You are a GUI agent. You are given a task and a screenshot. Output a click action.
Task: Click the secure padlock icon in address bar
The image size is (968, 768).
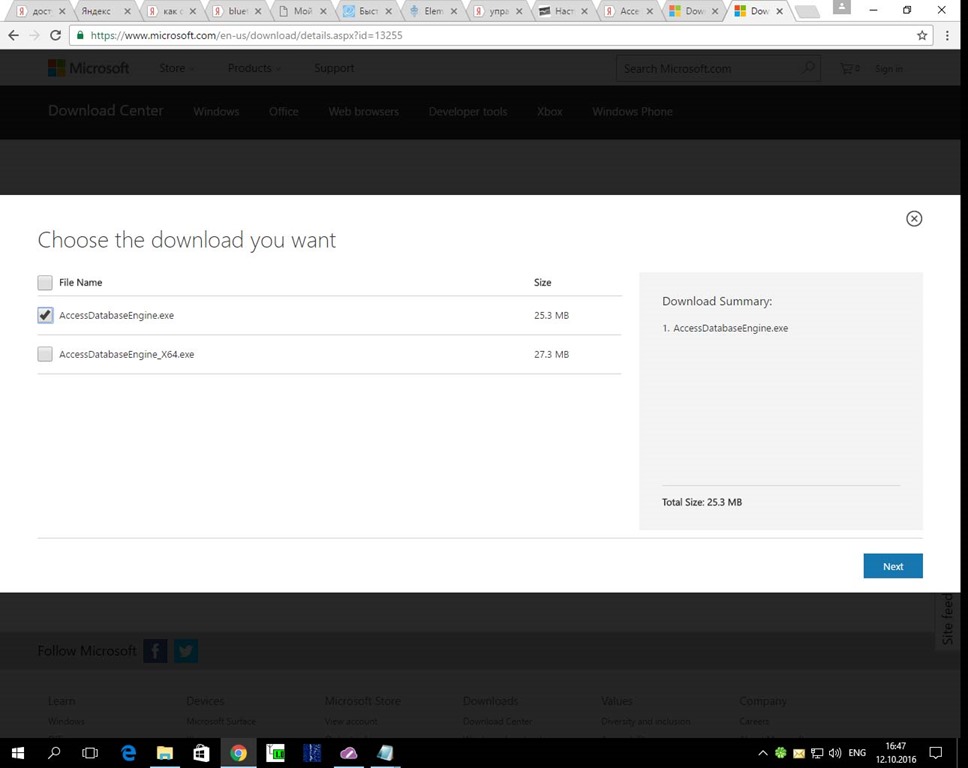[x=80, y=35]
